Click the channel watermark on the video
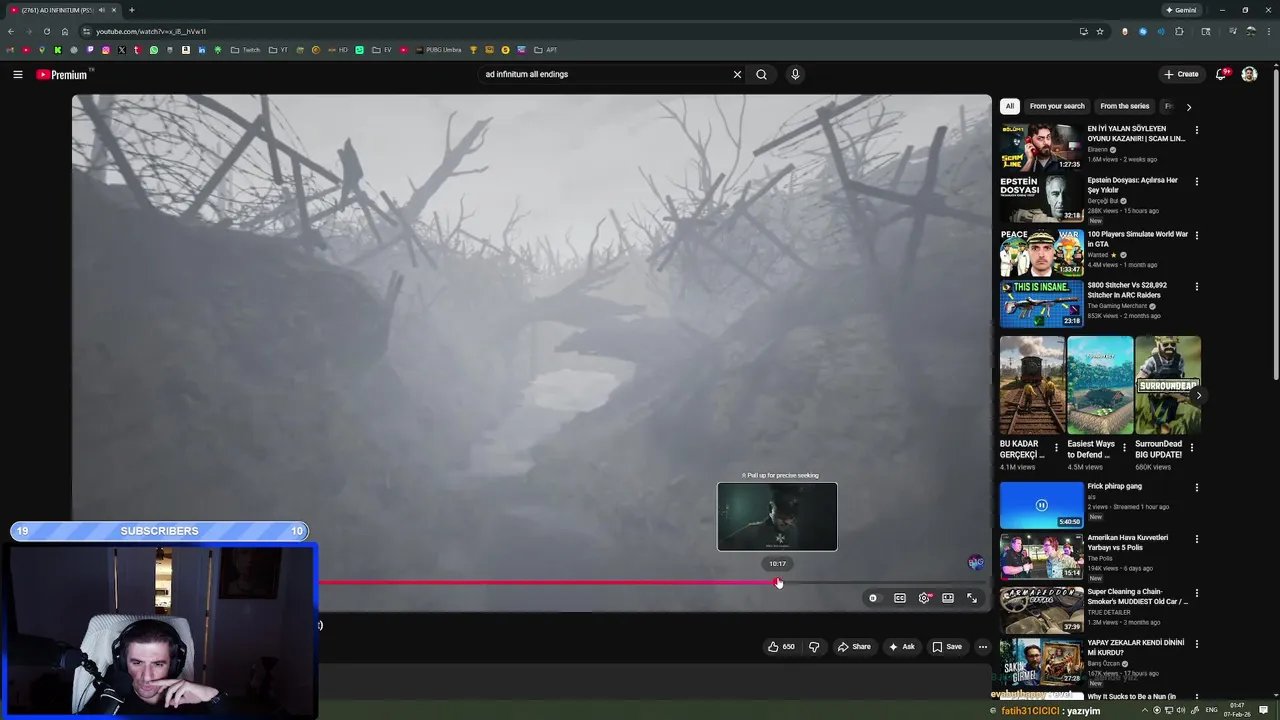This screenshot has height=720, width=1280. tap(976, 563)
